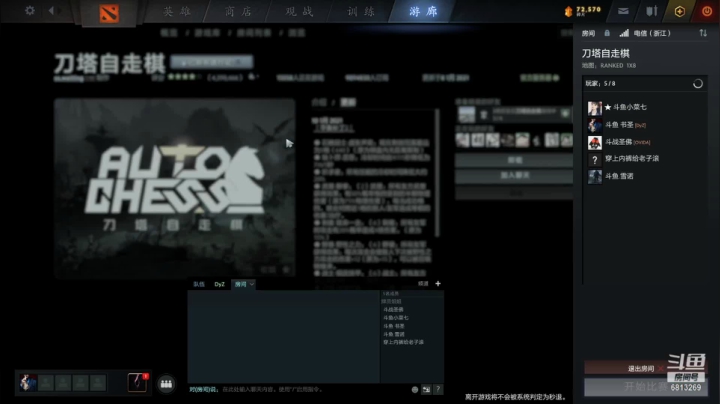
Task: Open the party finder group icon
Action: point(166,384)
